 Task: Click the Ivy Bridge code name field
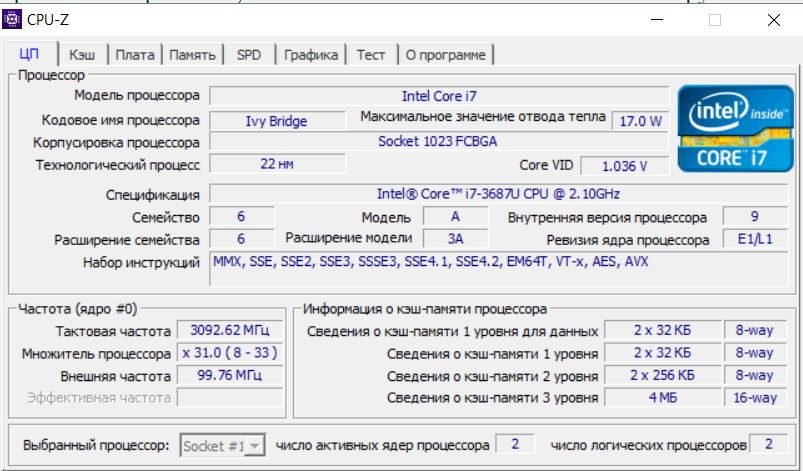[x=277, y=121]
